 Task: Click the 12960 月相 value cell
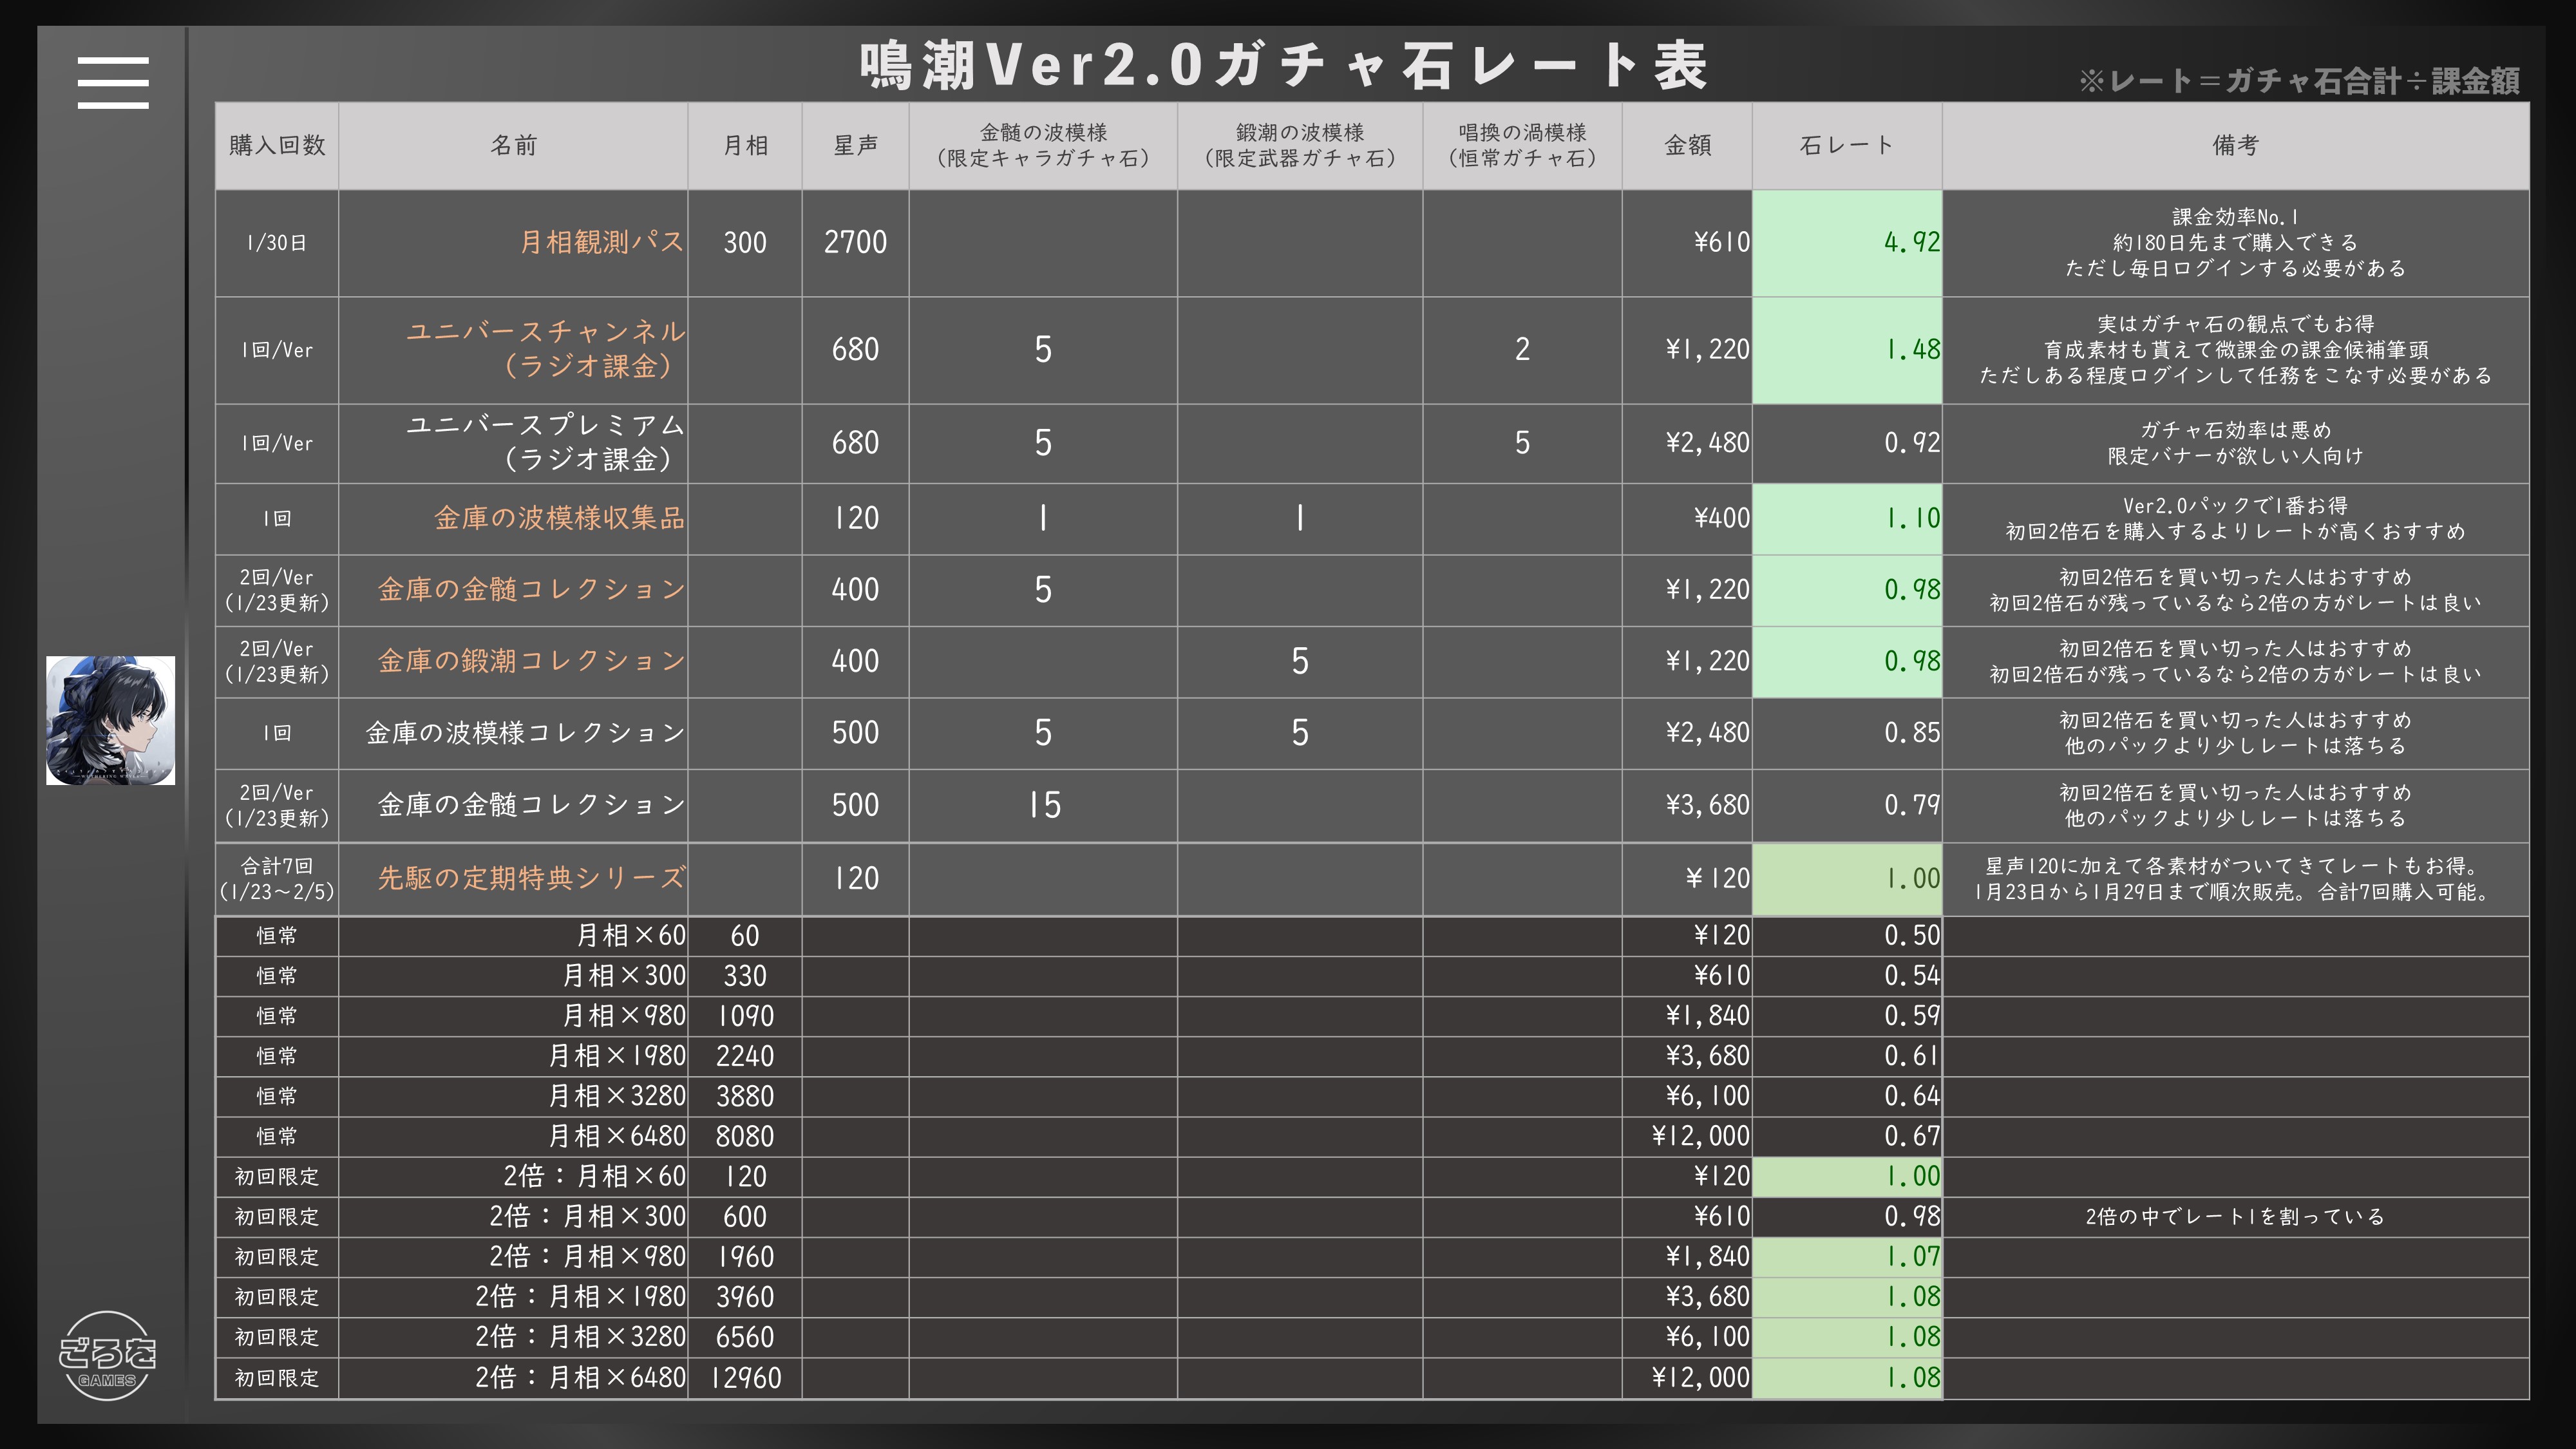(x=745, y=1378)
